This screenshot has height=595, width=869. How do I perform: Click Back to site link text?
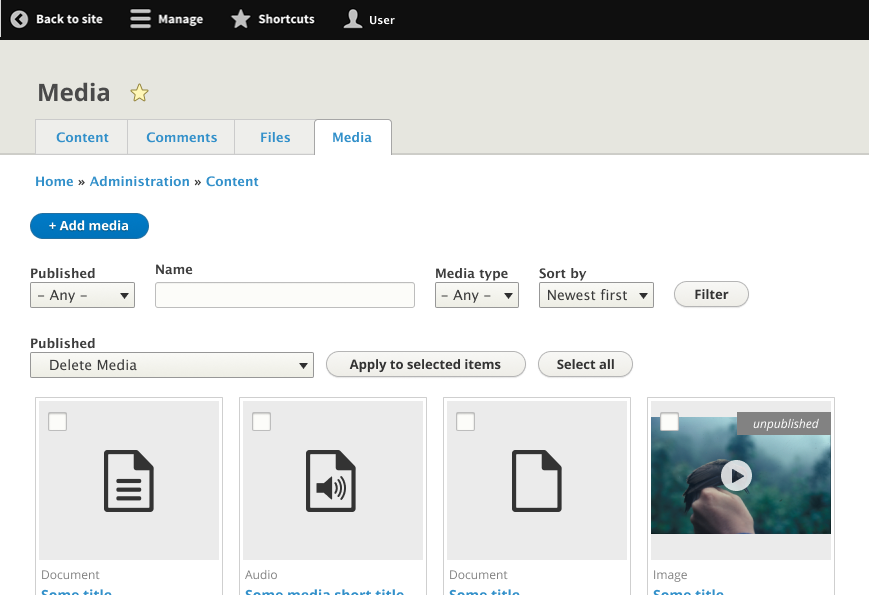pos(69,19)
